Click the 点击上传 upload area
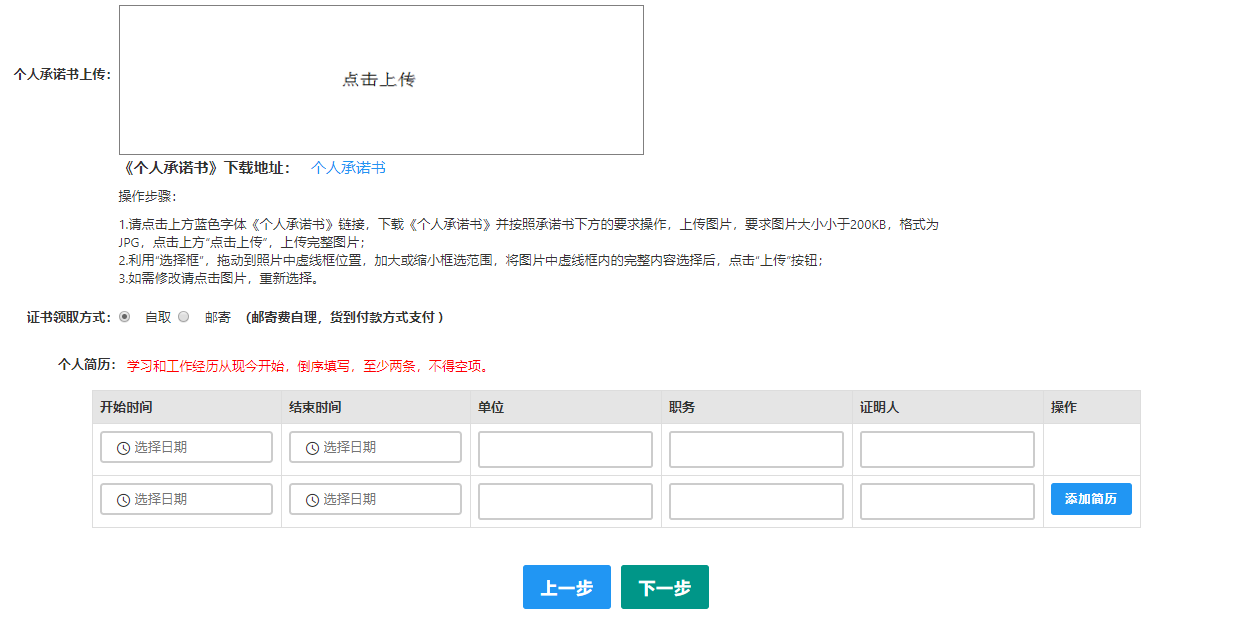The height and width of the screenshot is (619, 1237). (380, 80)
